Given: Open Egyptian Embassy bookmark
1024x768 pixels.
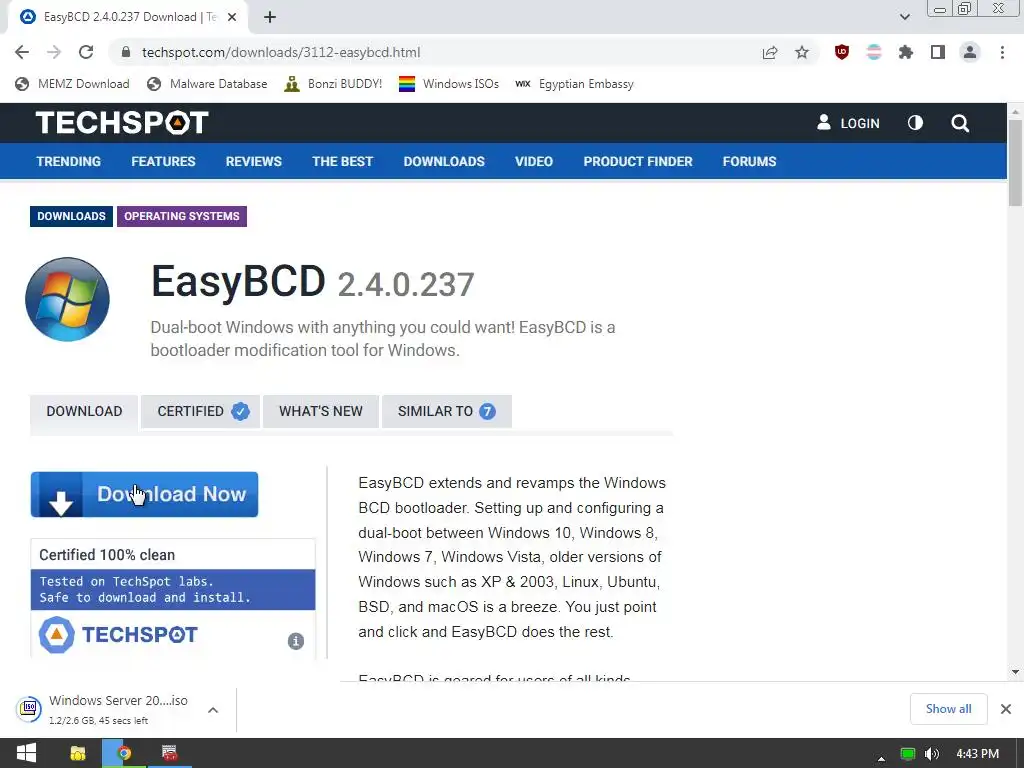Looking at the screenshot, I should click(x=575, y=84).
